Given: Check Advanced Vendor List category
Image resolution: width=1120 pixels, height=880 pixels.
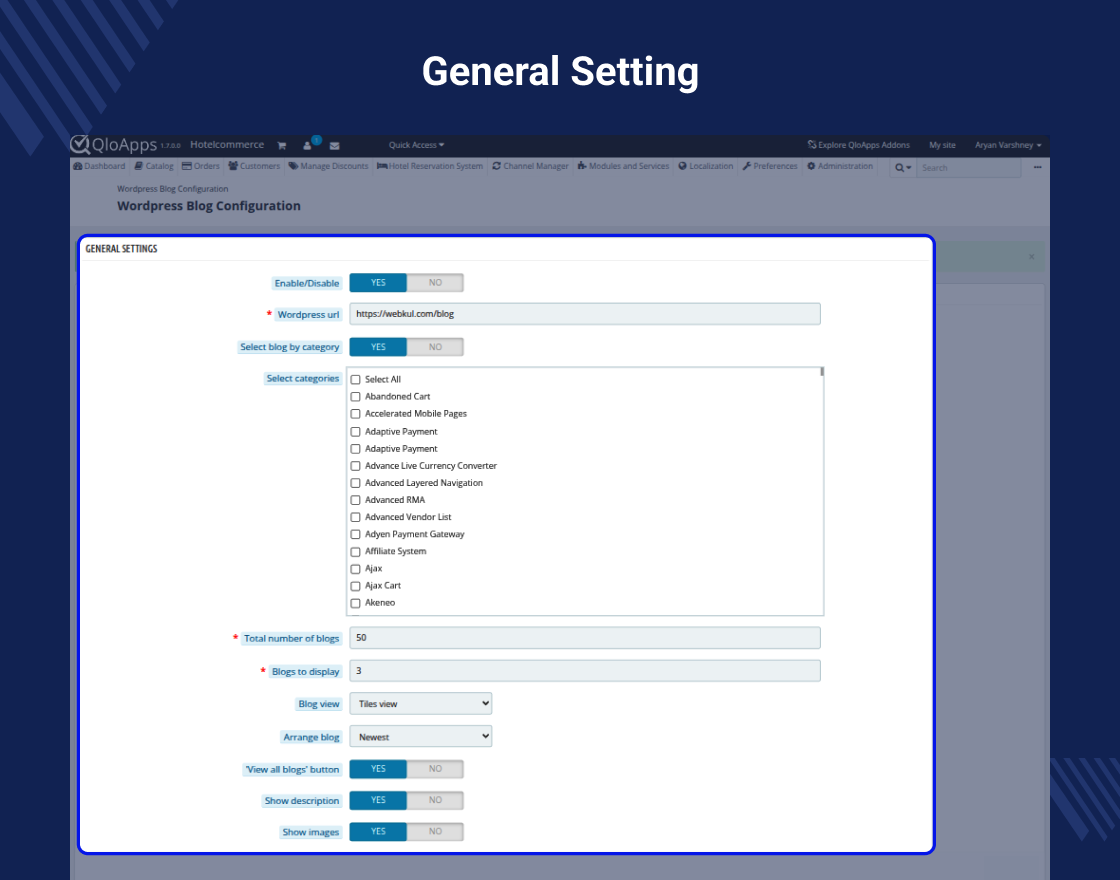Looking at the screenshot, I should click(355, 518).
